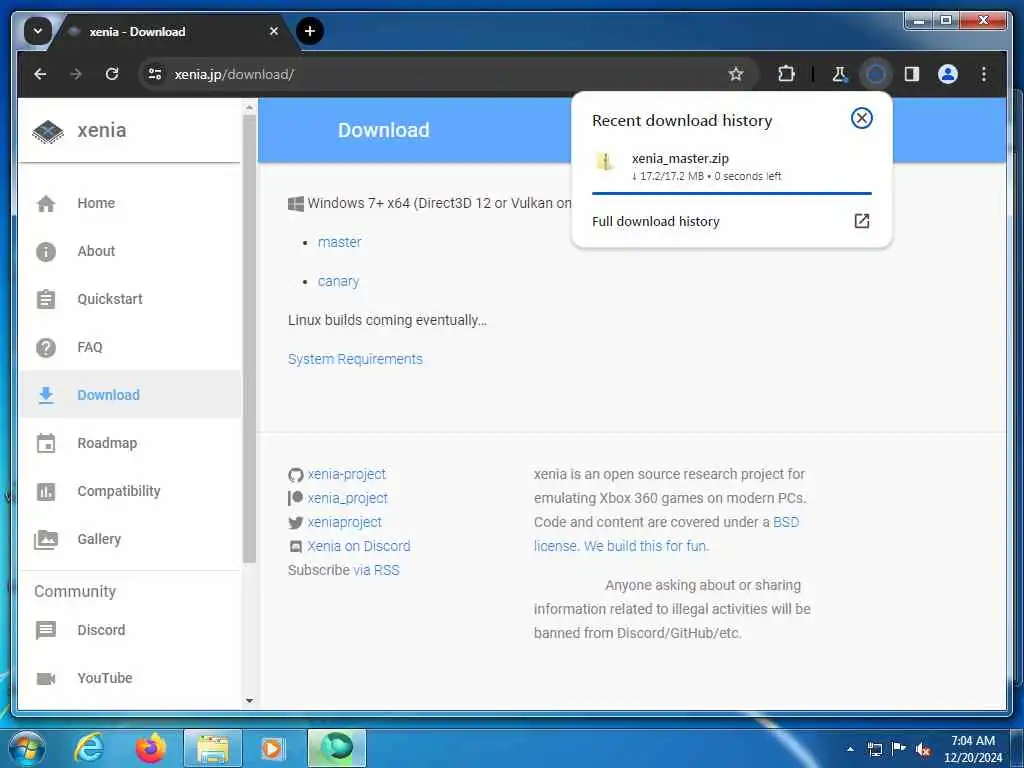Open Roadmap in the sidebar
This screenshot has width=1024, height=768.
[130, 443]
